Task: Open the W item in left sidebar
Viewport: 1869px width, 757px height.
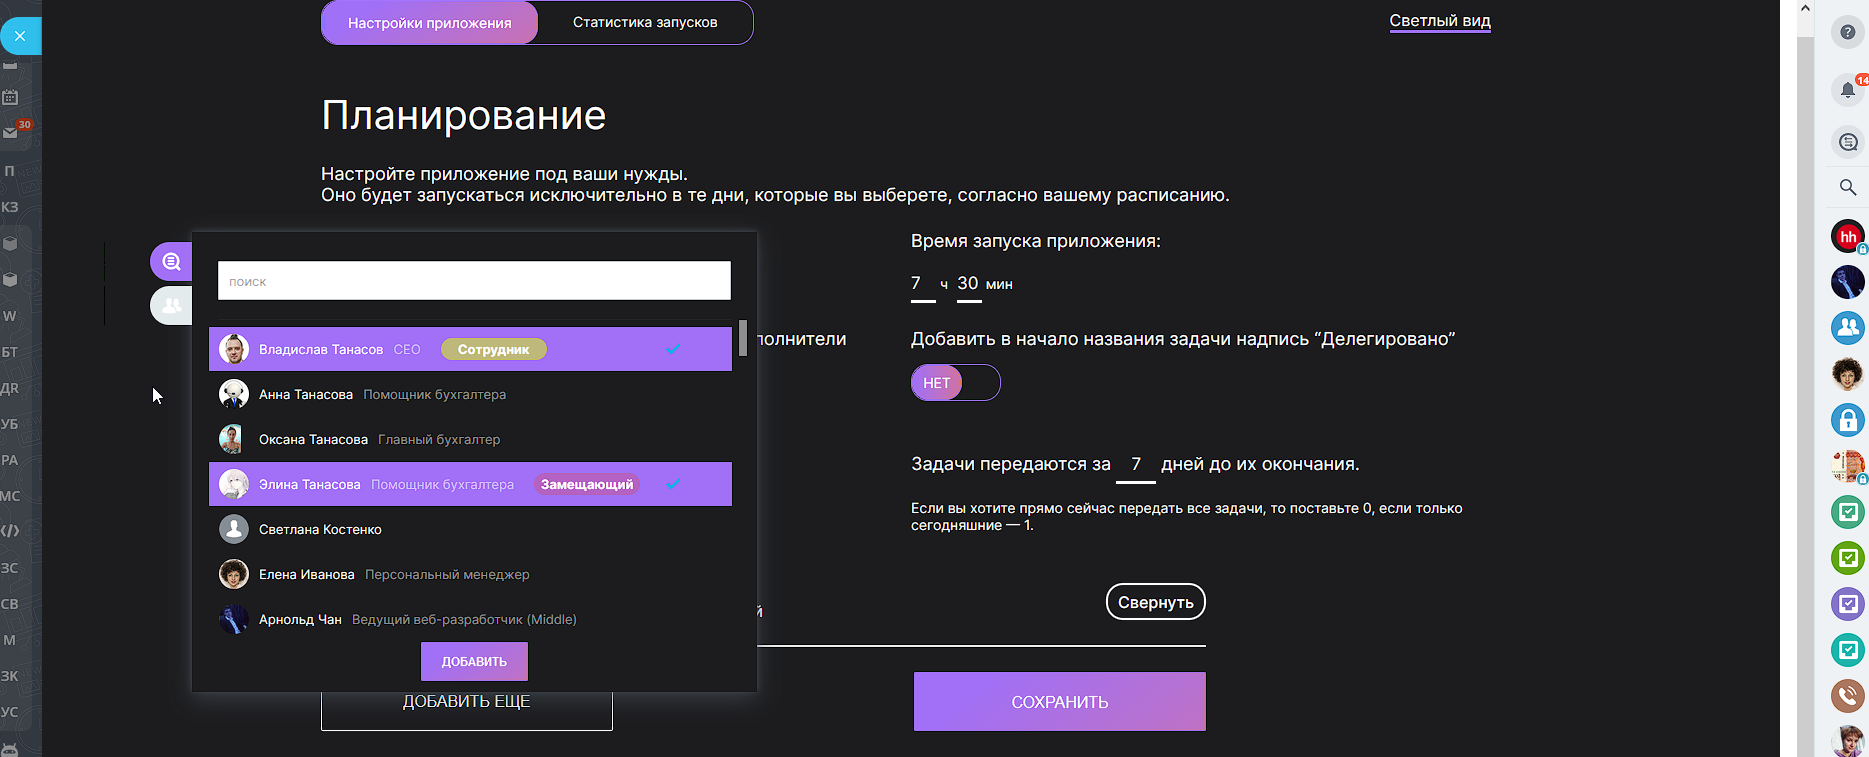Action: click(10, 316)
